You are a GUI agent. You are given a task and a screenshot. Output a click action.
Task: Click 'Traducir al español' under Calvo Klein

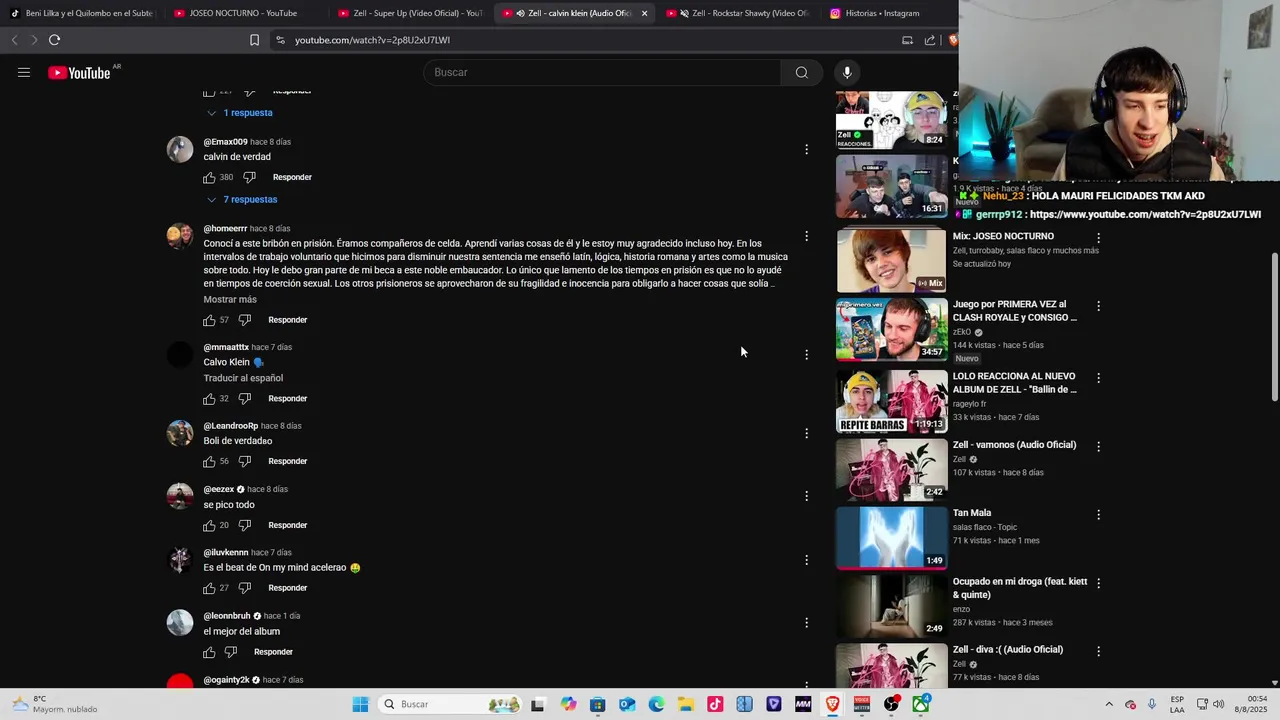tap(243, 378)
